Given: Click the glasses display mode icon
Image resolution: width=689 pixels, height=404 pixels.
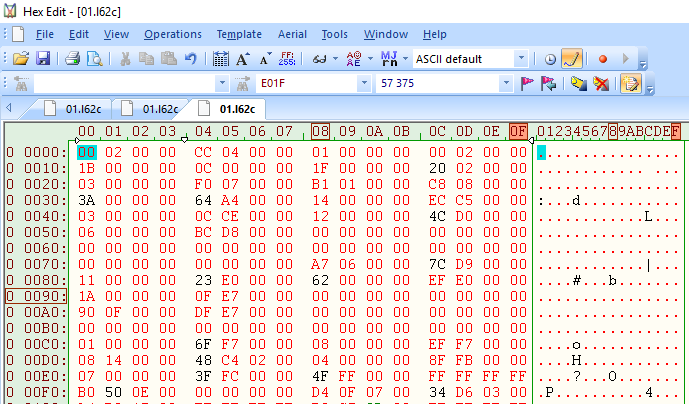Looking at the screenshot, I should 319,58.
